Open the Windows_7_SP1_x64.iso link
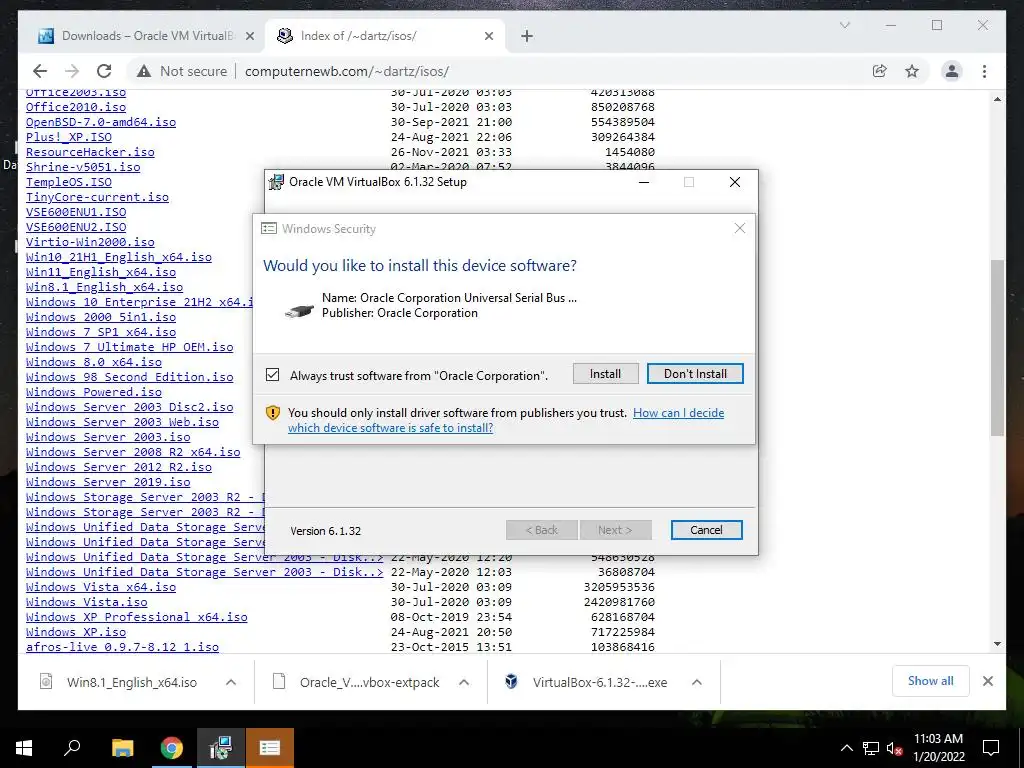 [x=101, y=332]
